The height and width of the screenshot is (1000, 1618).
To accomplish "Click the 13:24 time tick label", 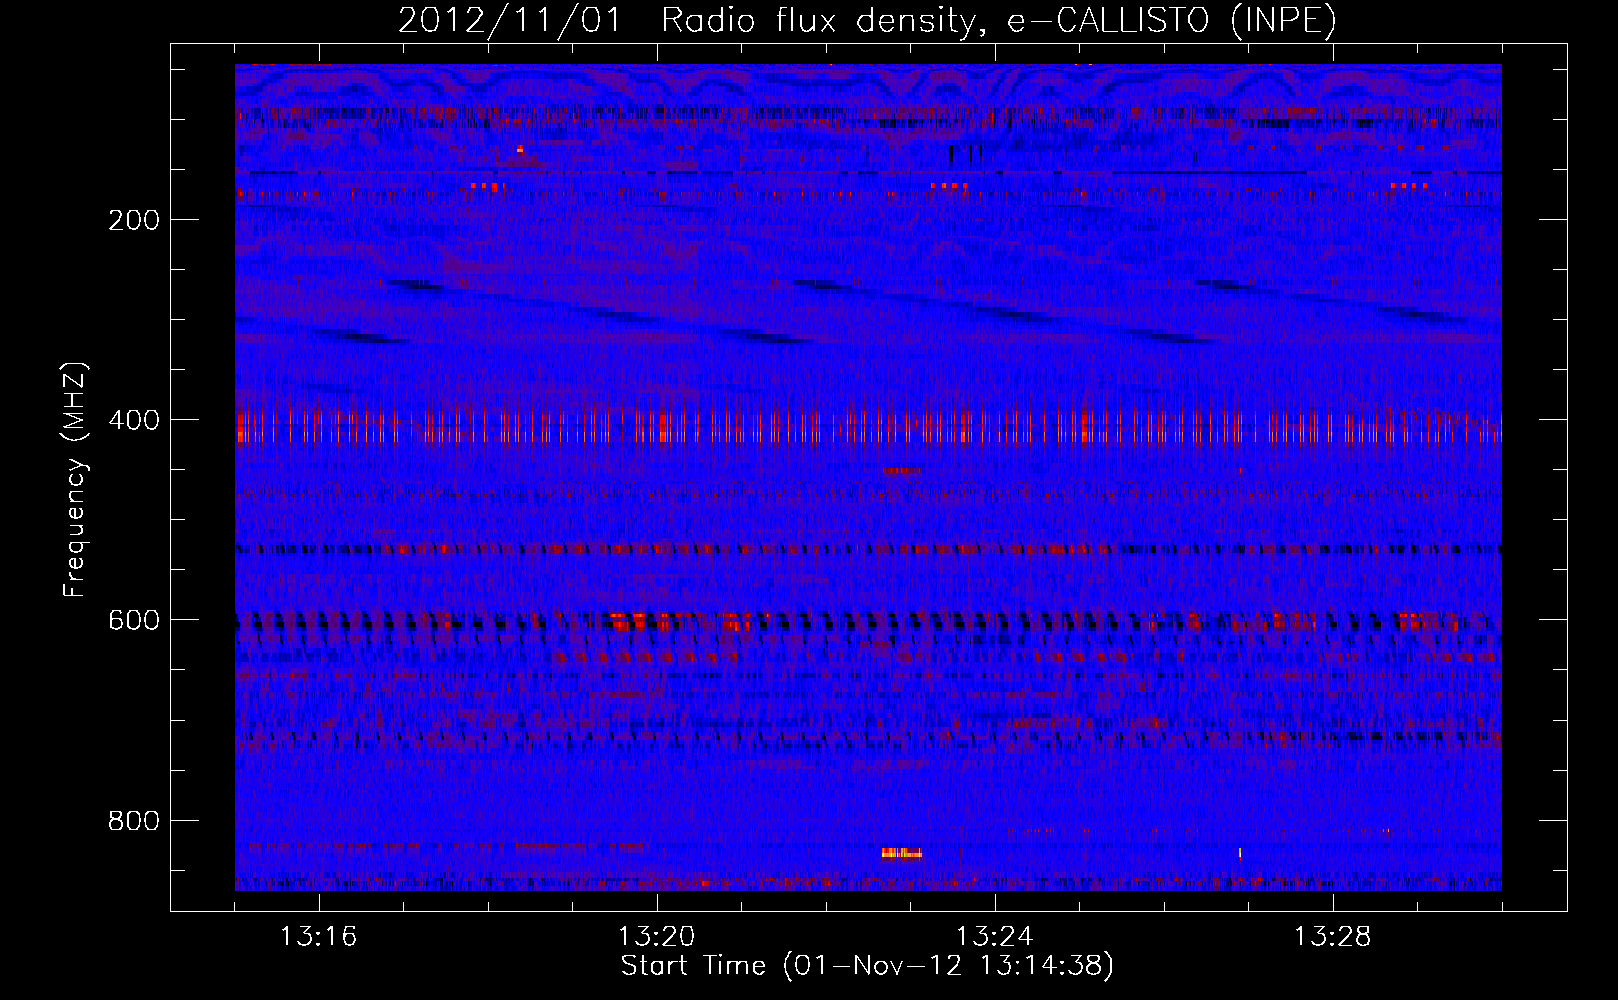I will (995, 937).
